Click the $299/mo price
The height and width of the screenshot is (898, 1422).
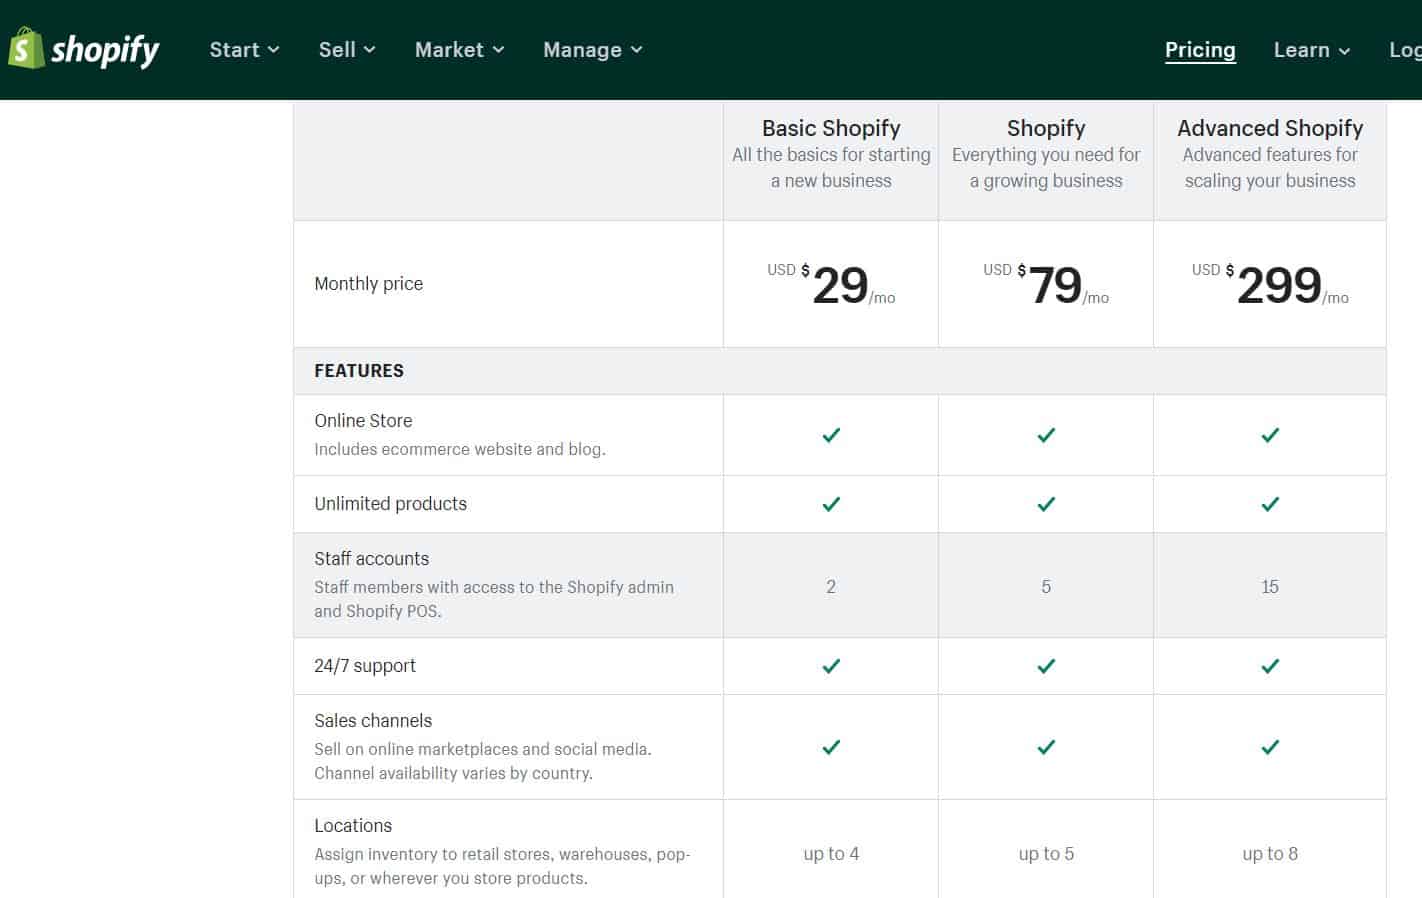[x=1270, y=285]
